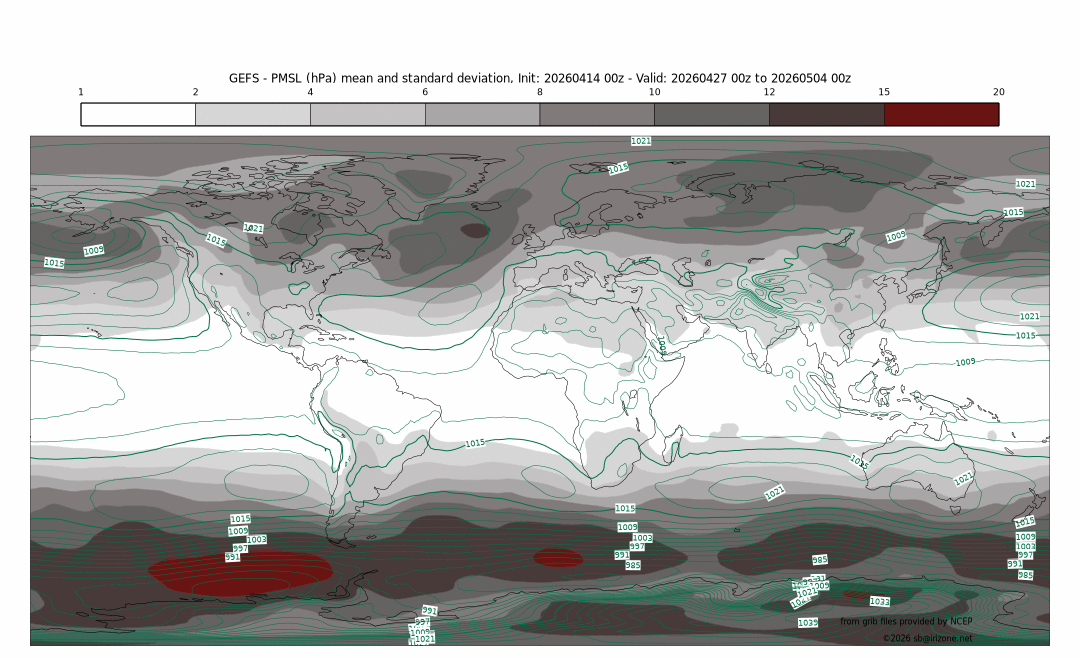The width and height of the screenshot is (1080, 658).
Task: Choose the 8–10 colorbar segment
Action: click(x=597, y=114)
